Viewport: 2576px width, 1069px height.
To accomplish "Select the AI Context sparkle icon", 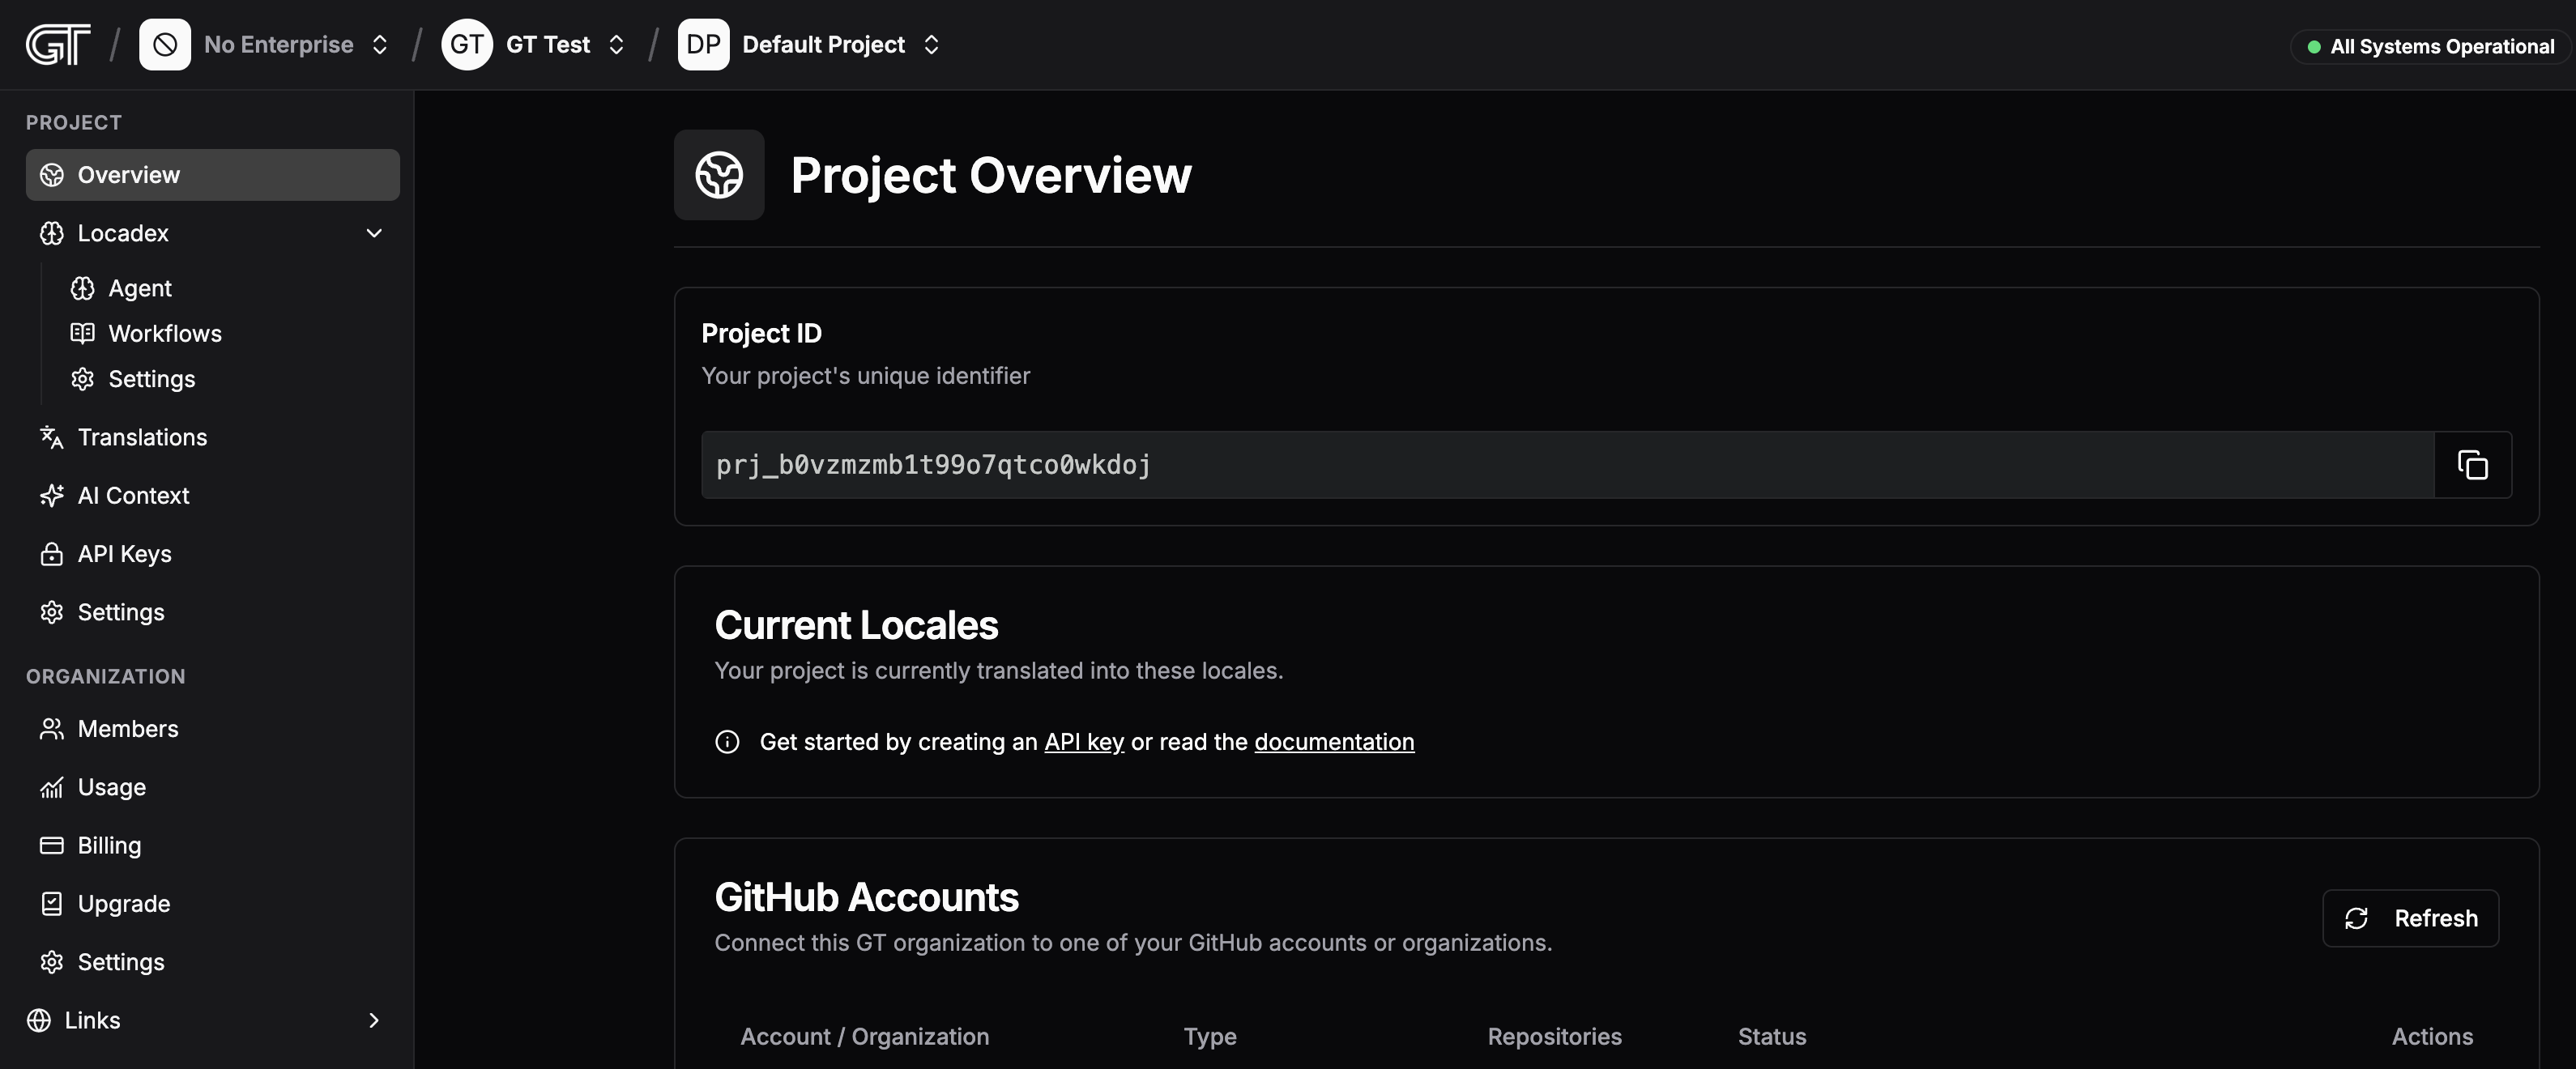I will [52, 495].
